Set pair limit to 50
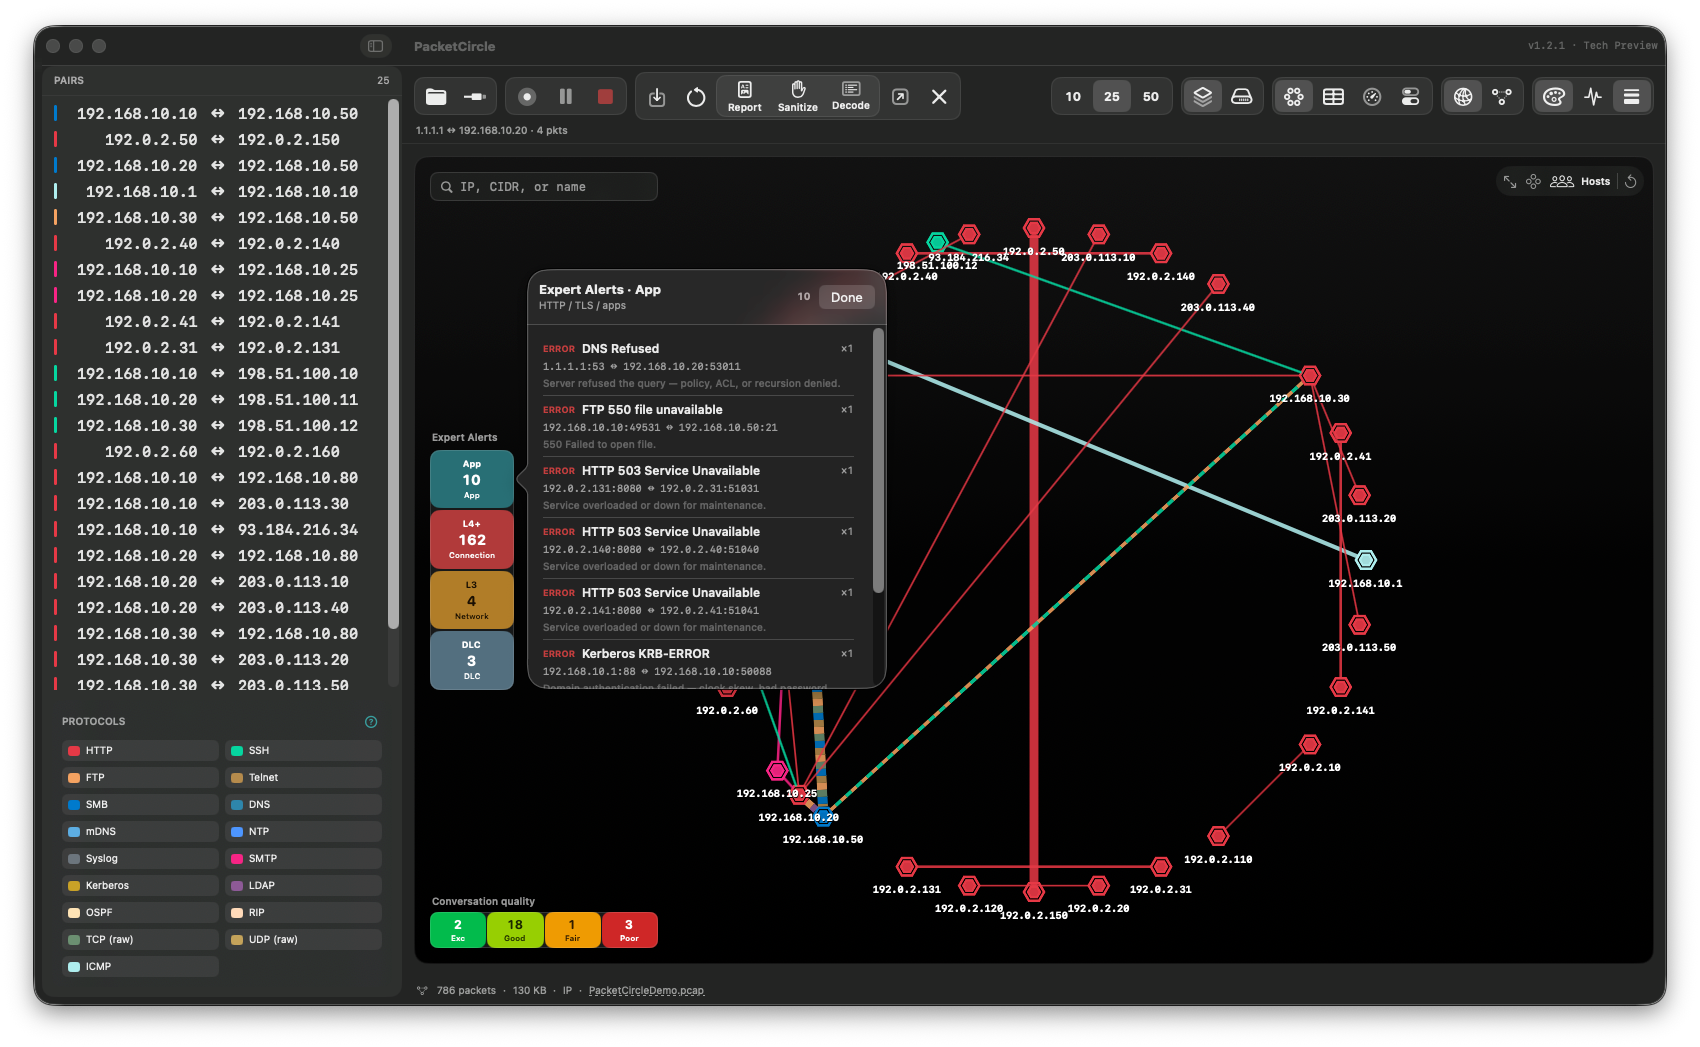 1151,97
